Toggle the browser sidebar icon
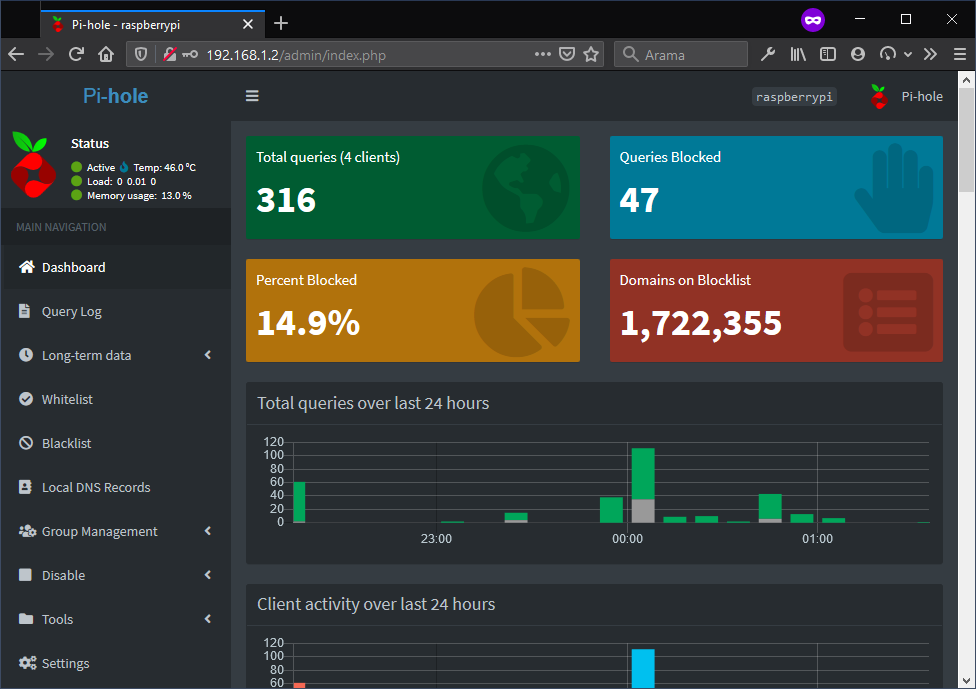The image size is (976, 689). click(x=828, y=55)
